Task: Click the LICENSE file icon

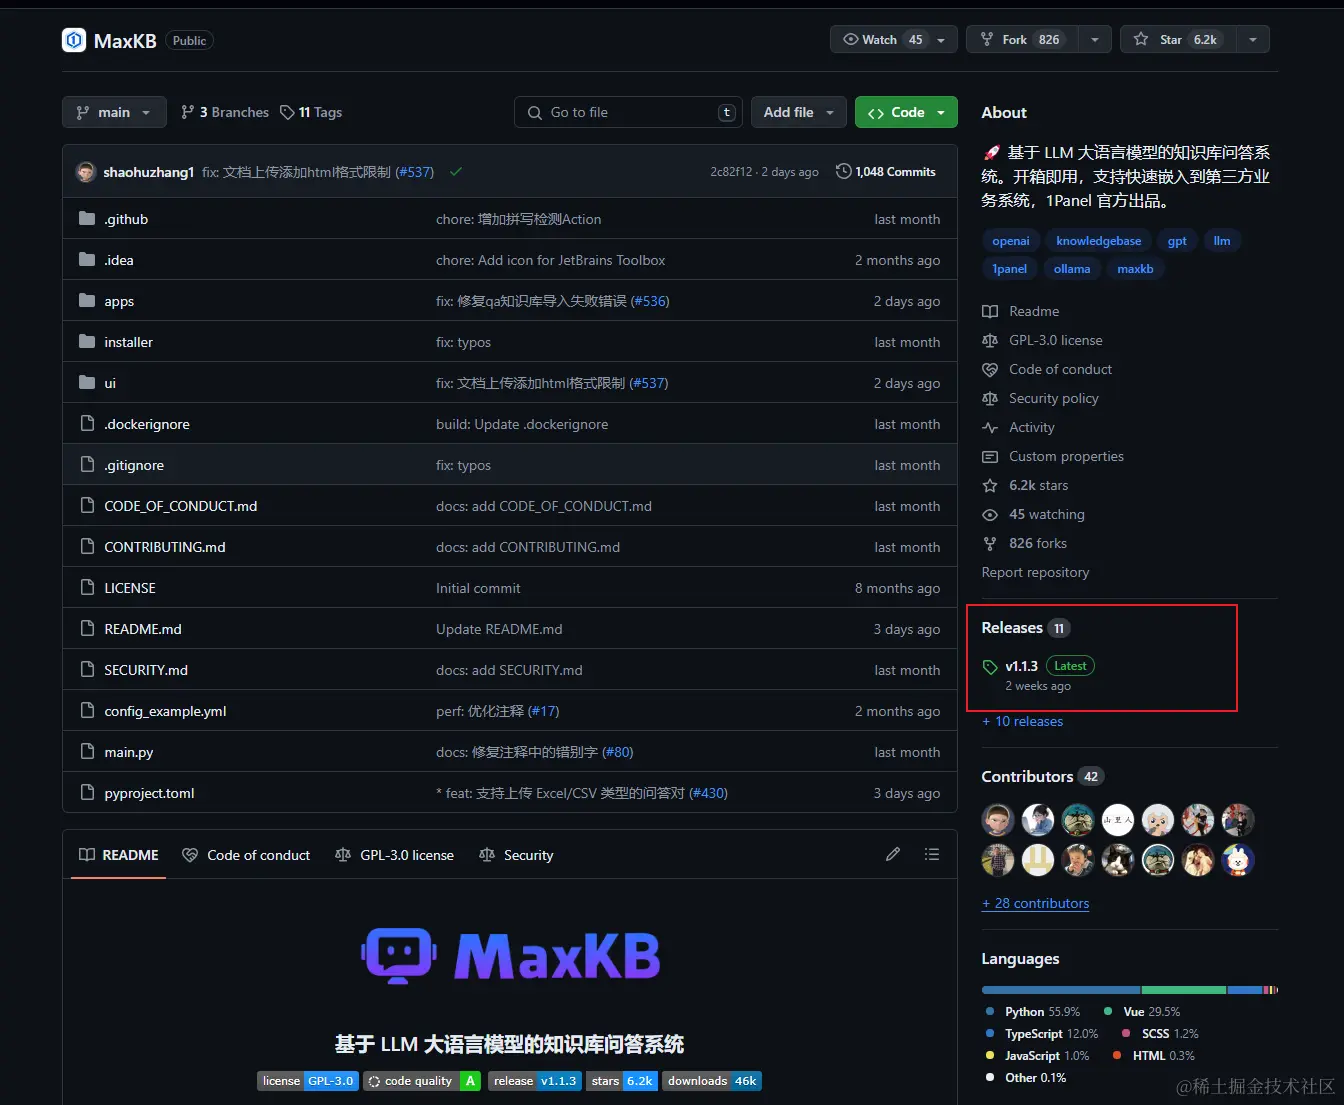Action: 87,588
